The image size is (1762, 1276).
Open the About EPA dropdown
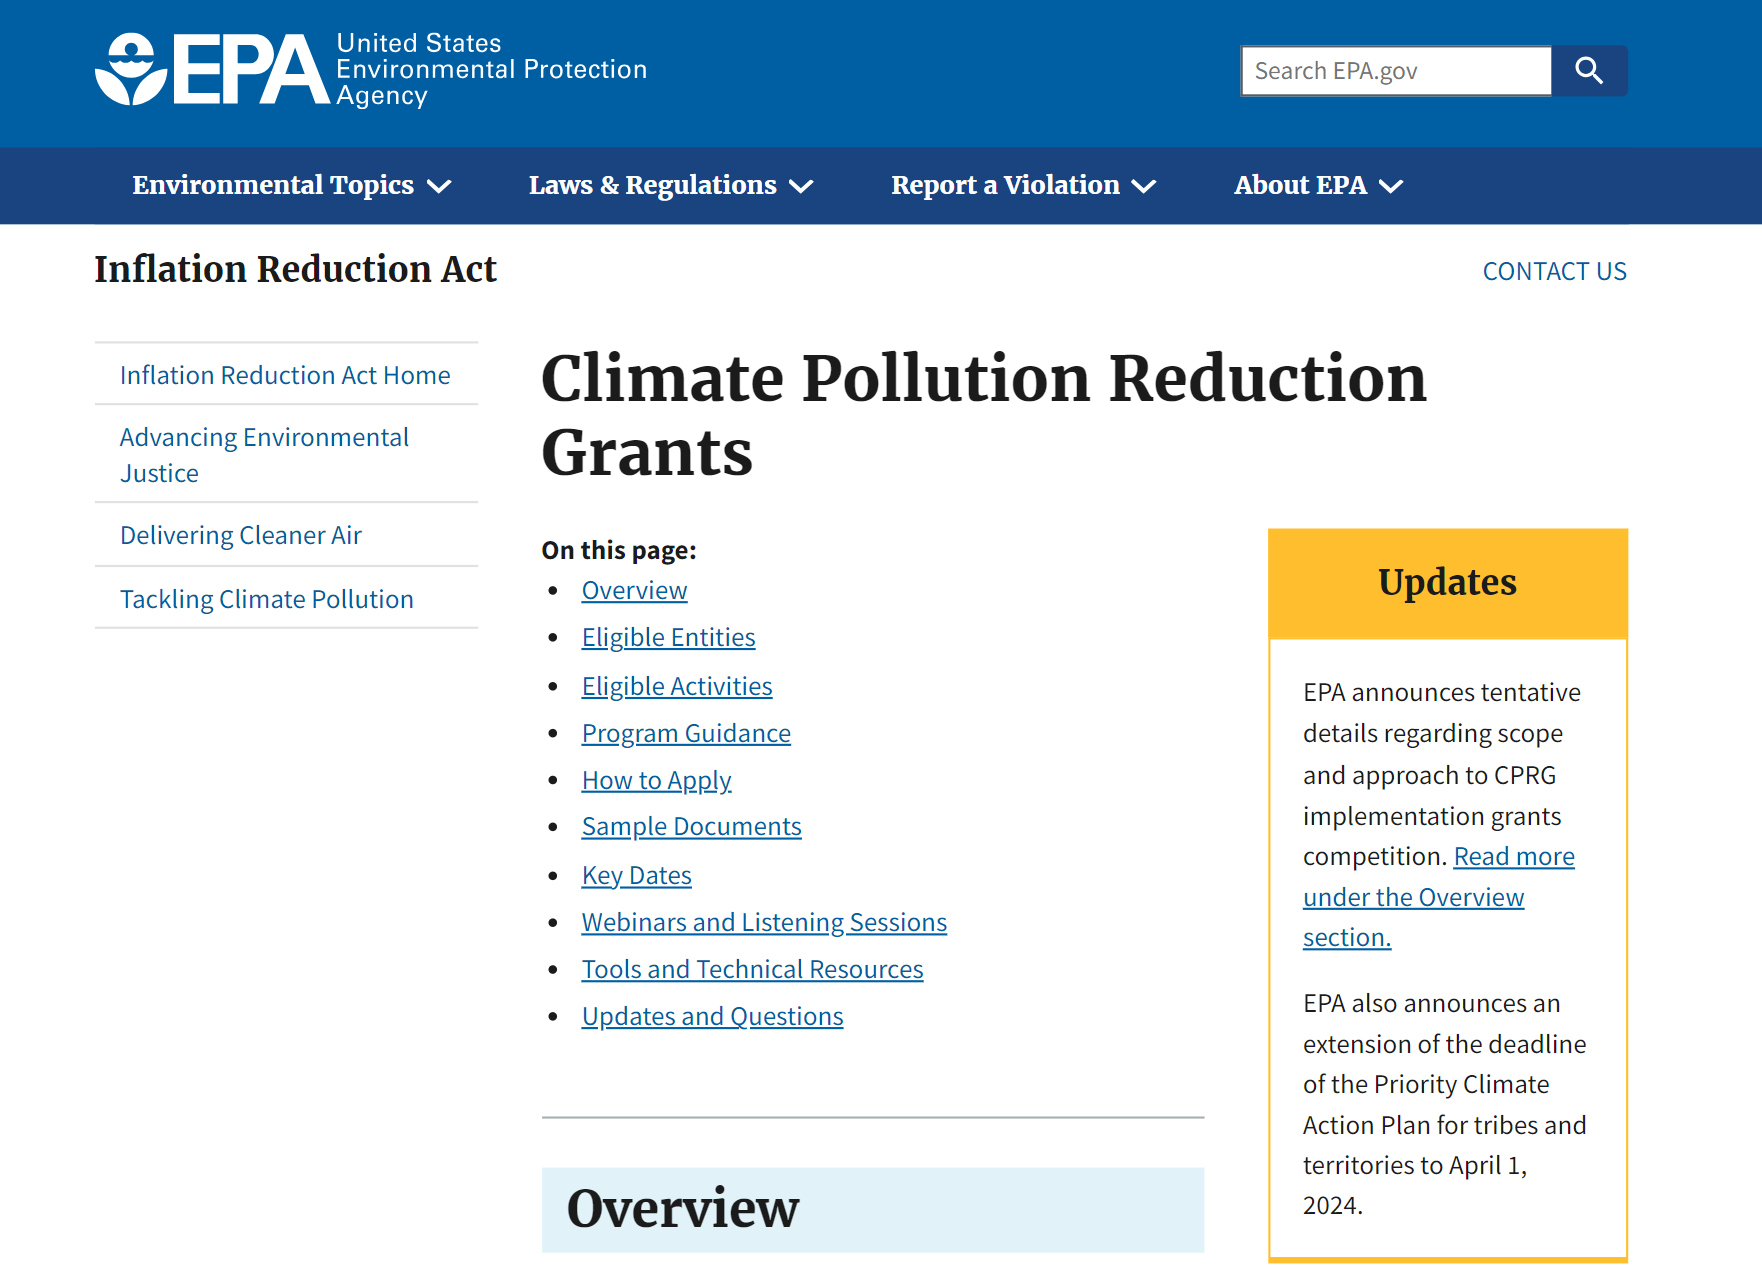click(1317, 186)
